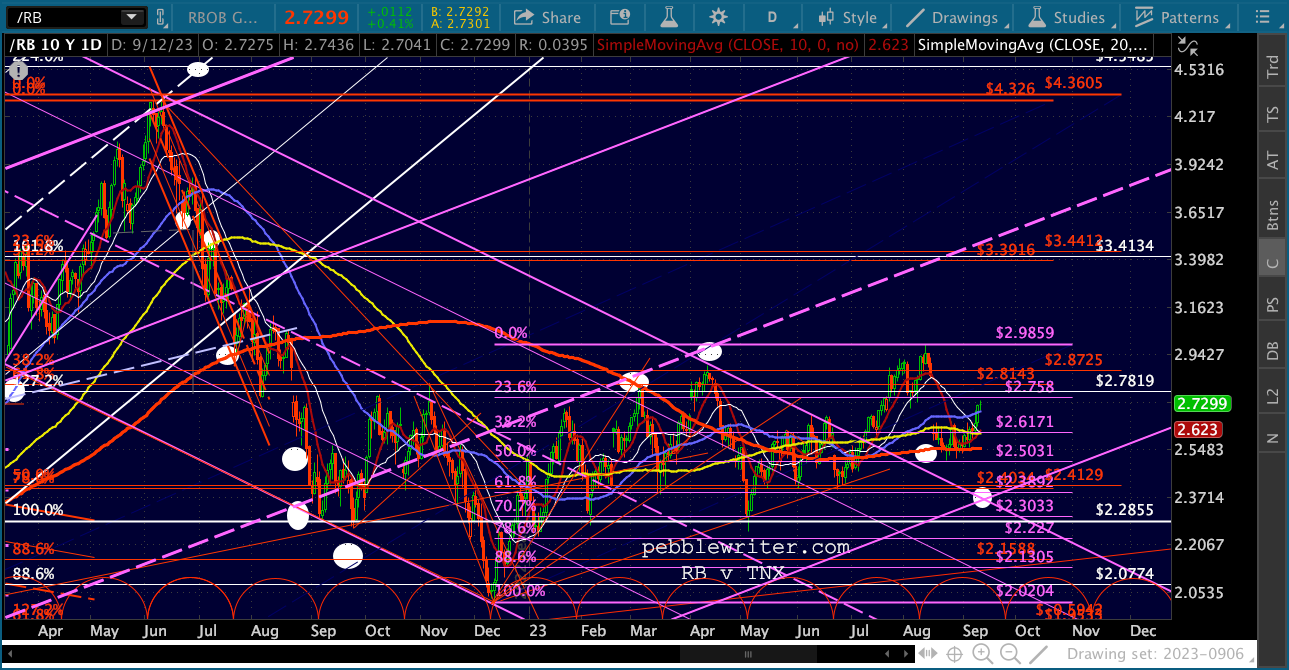Click the Share button
Screen dimensions: 1289x670
547,17
